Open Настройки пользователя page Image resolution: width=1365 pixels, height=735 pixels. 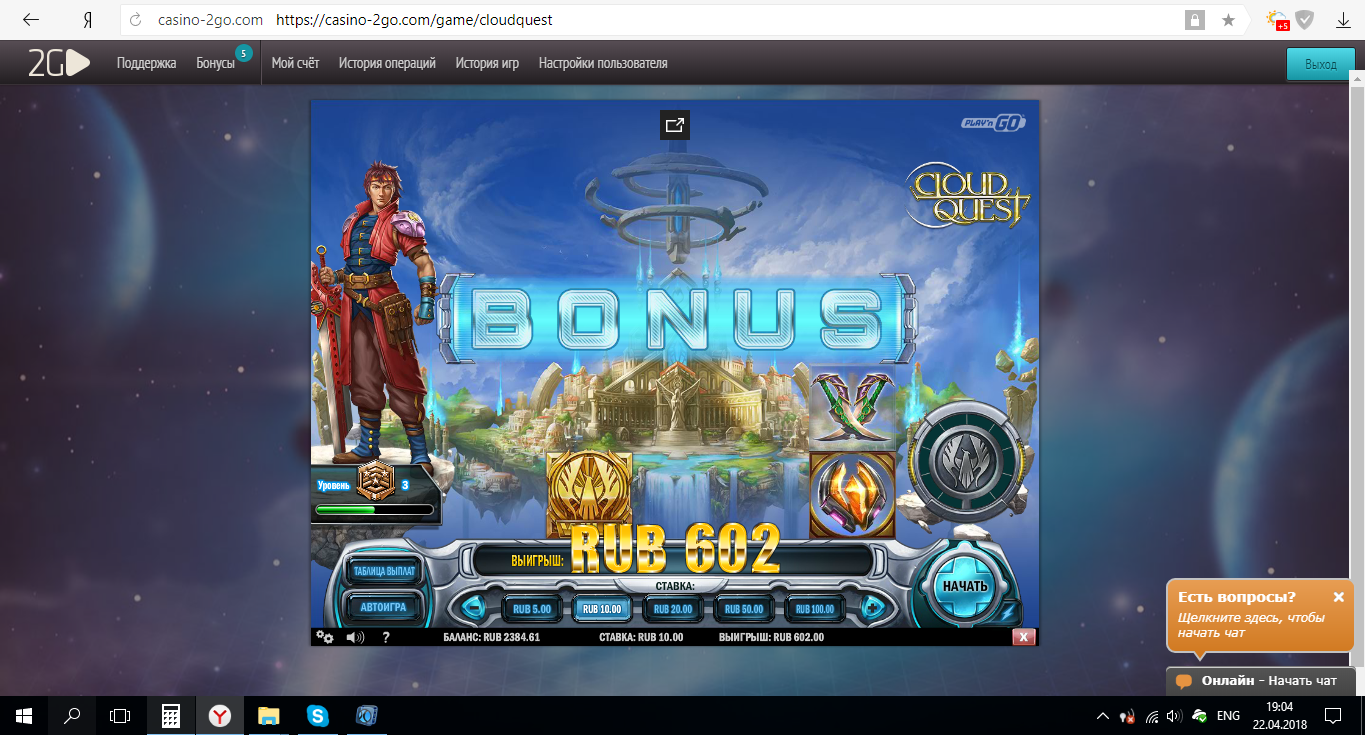pos(603,63)
